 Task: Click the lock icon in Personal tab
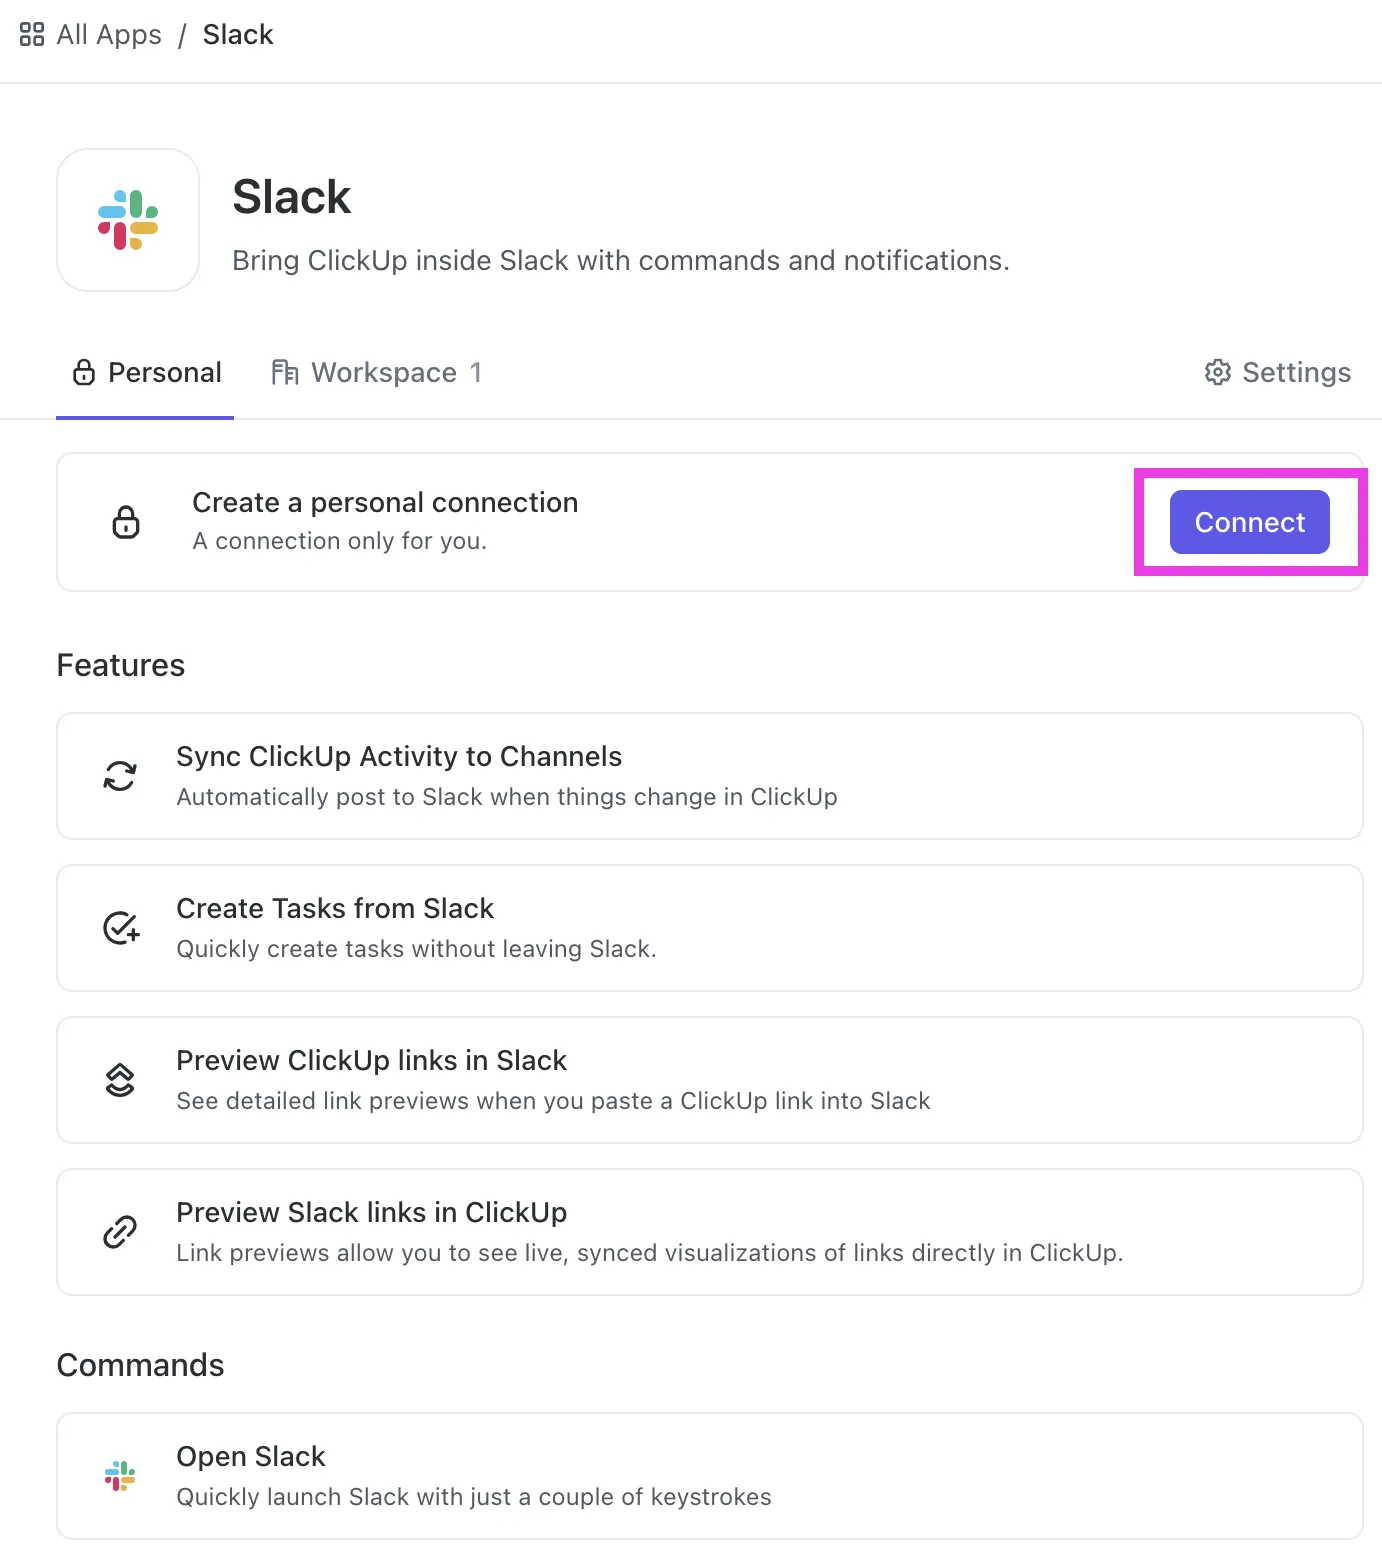click(x=84, y=373)
